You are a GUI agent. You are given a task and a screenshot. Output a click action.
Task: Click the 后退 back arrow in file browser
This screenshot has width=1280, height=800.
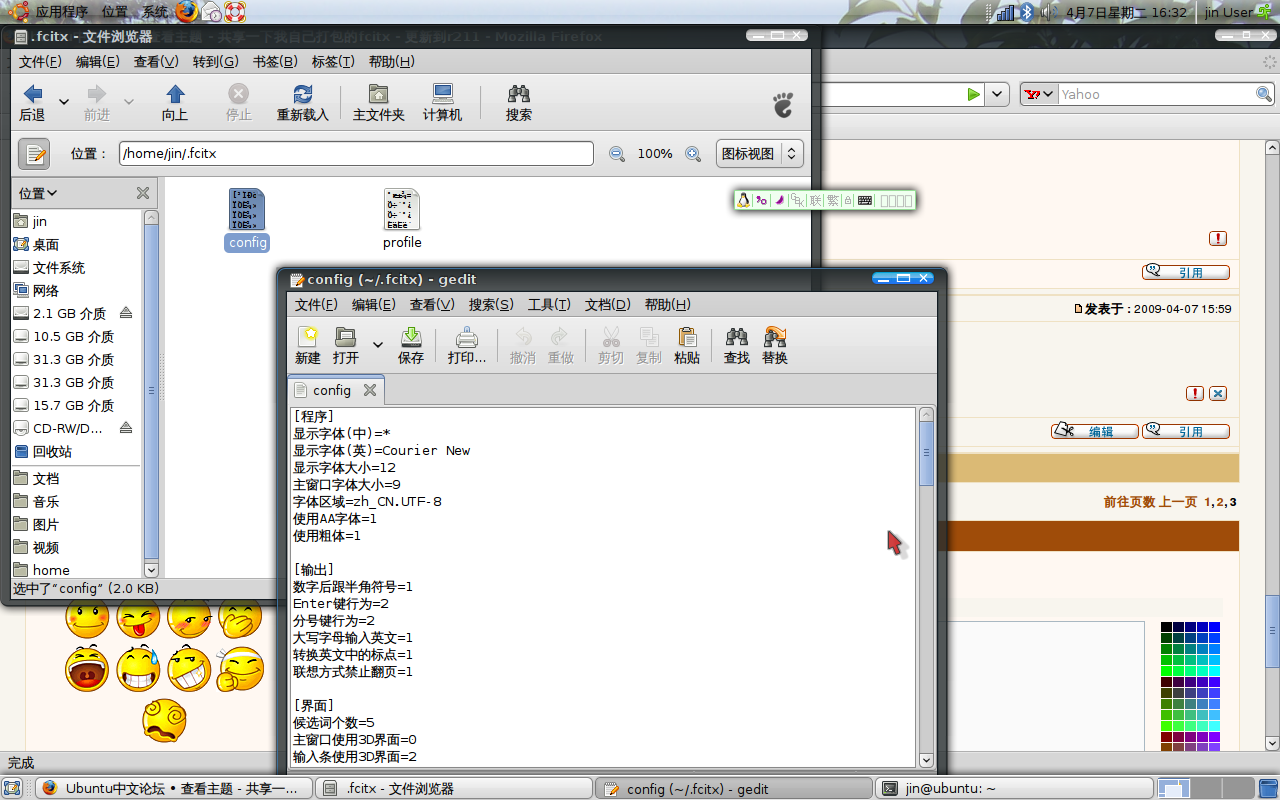point(33,94)
